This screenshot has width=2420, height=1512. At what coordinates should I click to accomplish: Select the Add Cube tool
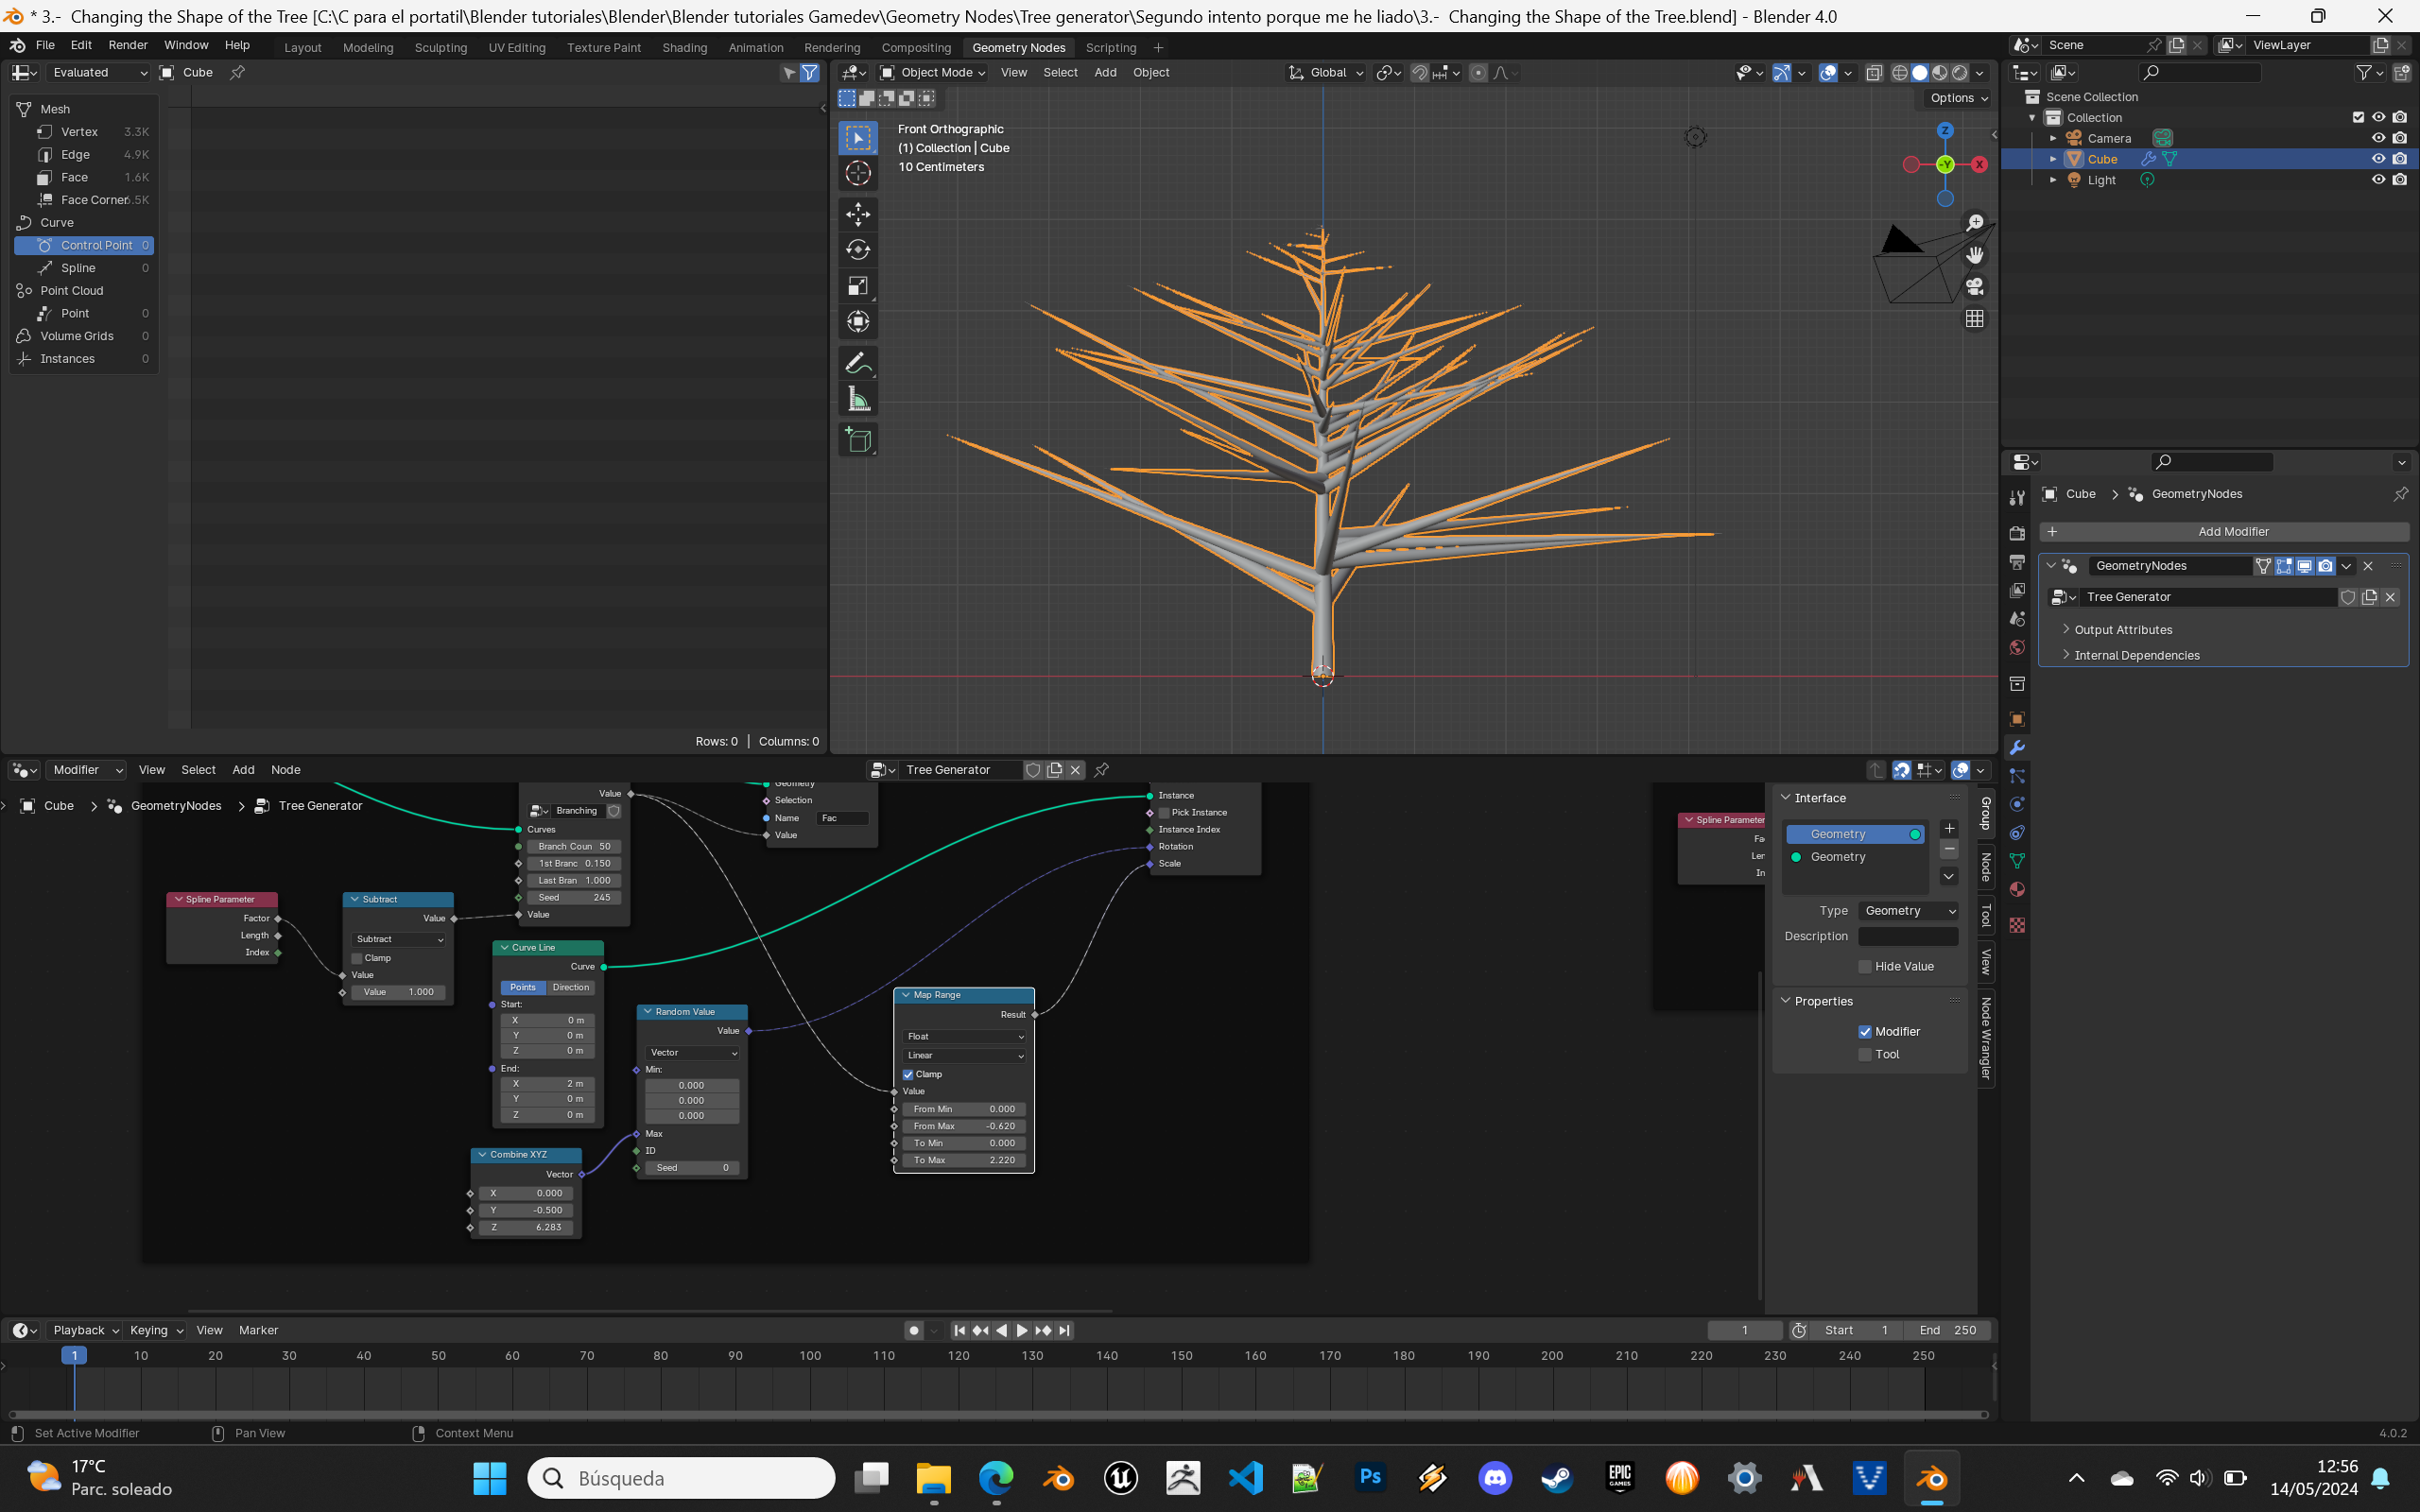click(x=858, y=440)
